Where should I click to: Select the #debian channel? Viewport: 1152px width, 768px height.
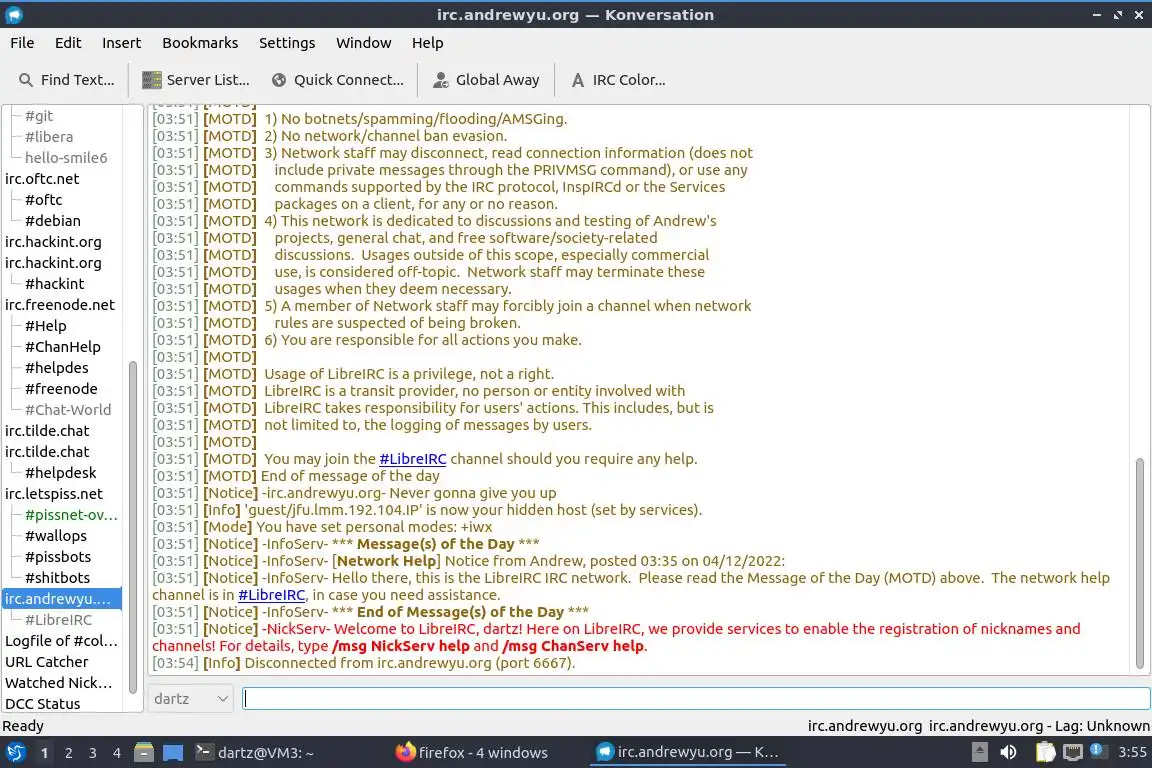tap(52, 220)
